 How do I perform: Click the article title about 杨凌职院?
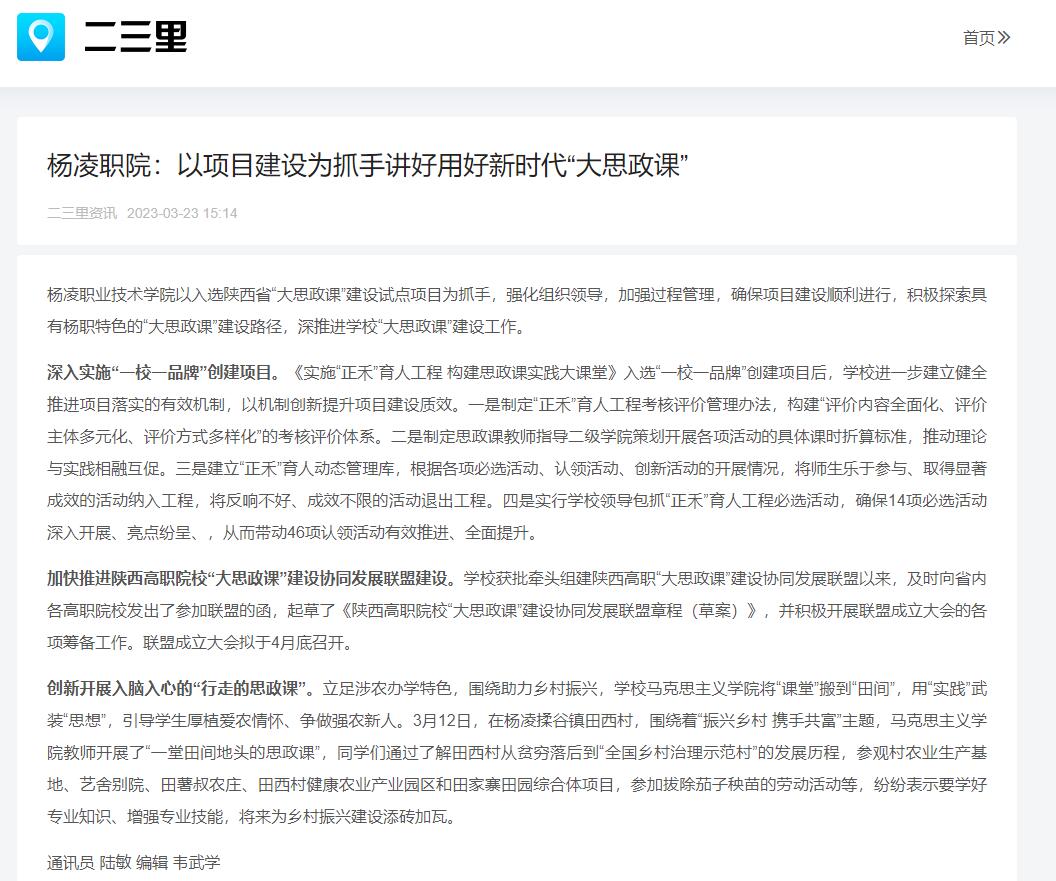click(369, 166)
